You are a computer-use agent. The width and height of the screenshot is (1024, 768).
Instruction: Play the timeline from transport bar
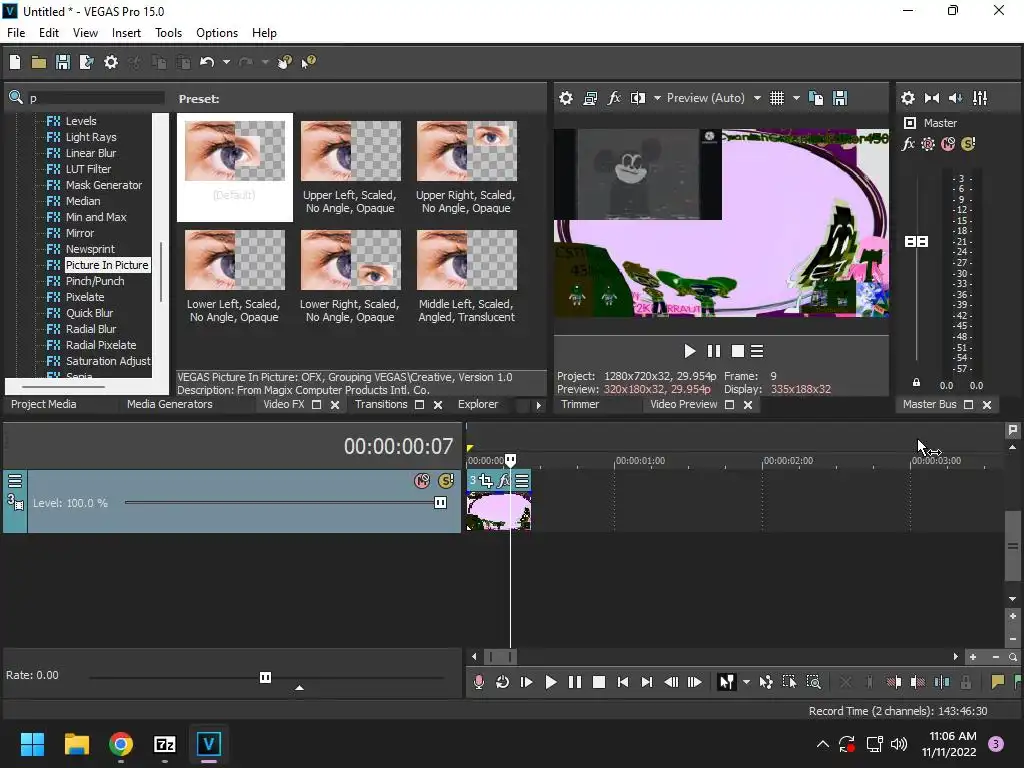point(551,682)
